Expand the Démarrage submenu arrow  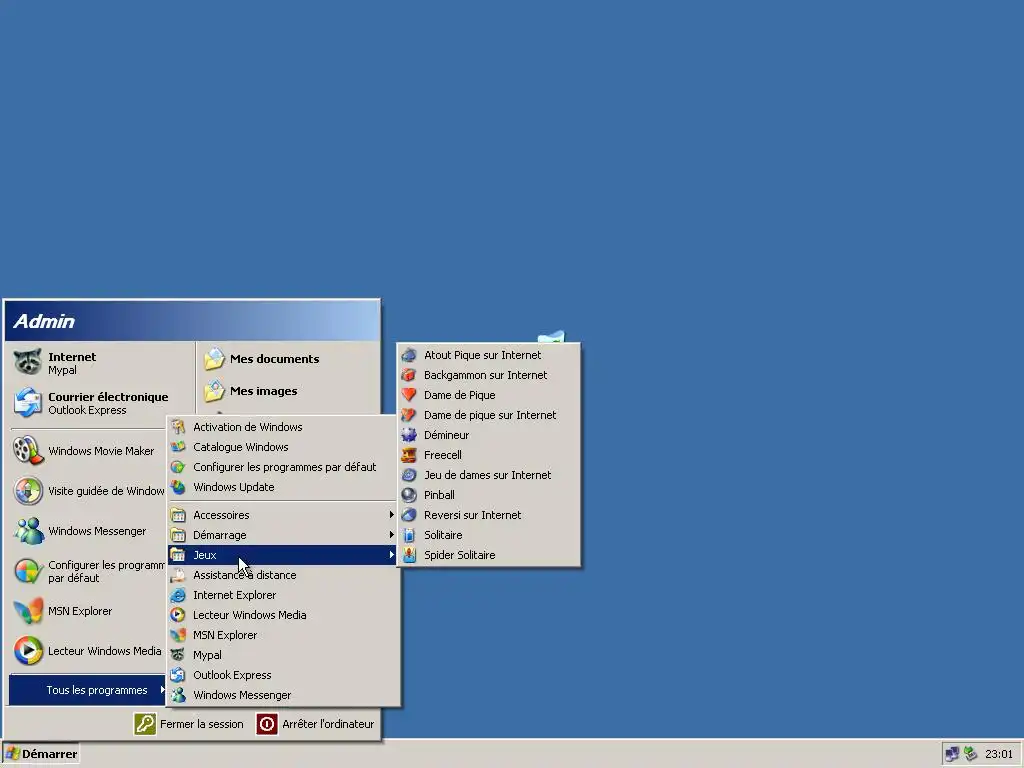[391, 535]
